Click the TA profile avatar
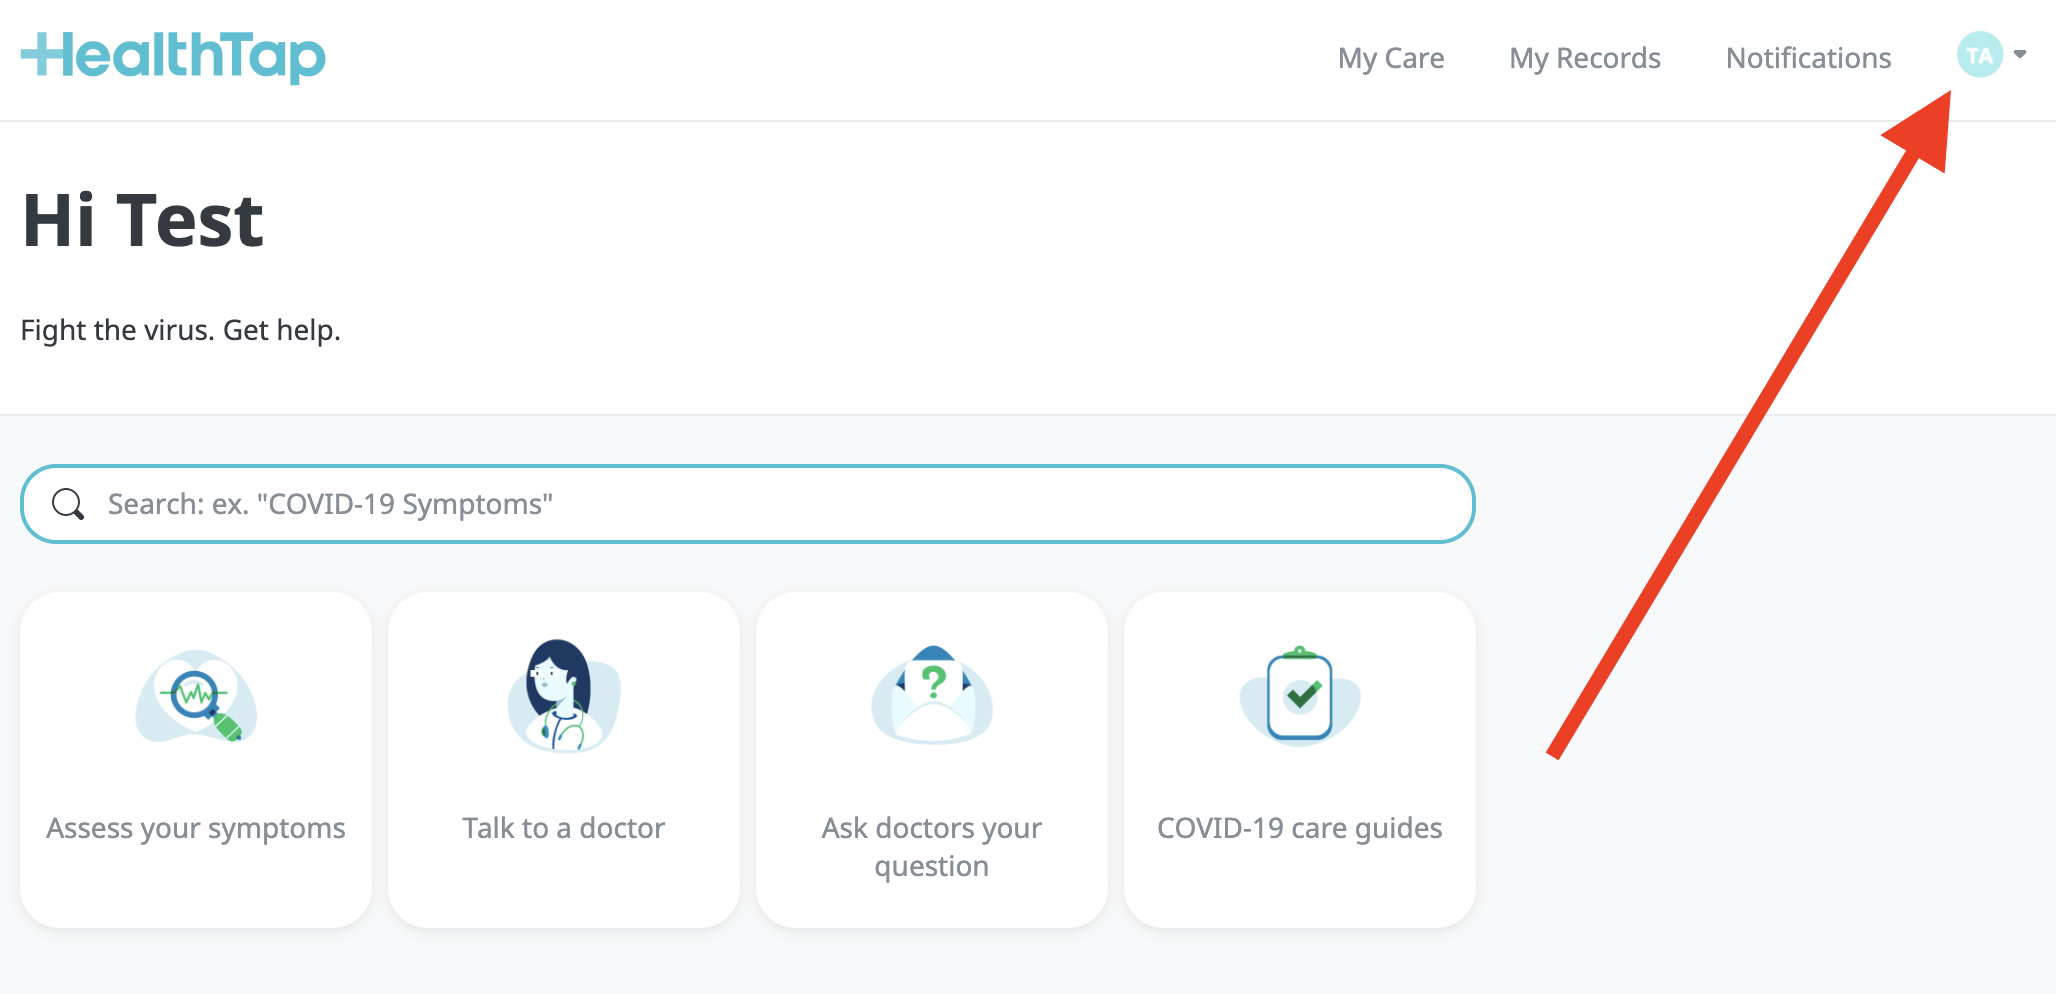Screen dimensions: 2056x994 point(1979,55)
